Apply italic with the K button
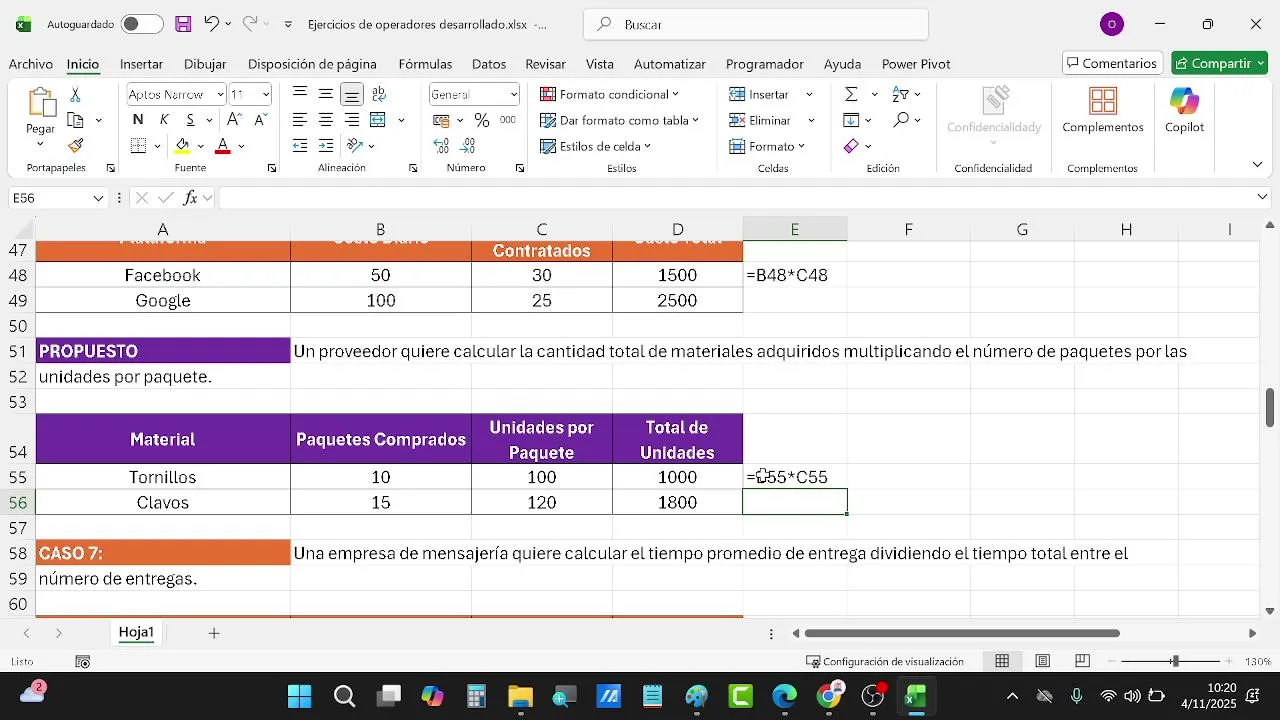The image size is (1280, 720). (x=162, y=120)
